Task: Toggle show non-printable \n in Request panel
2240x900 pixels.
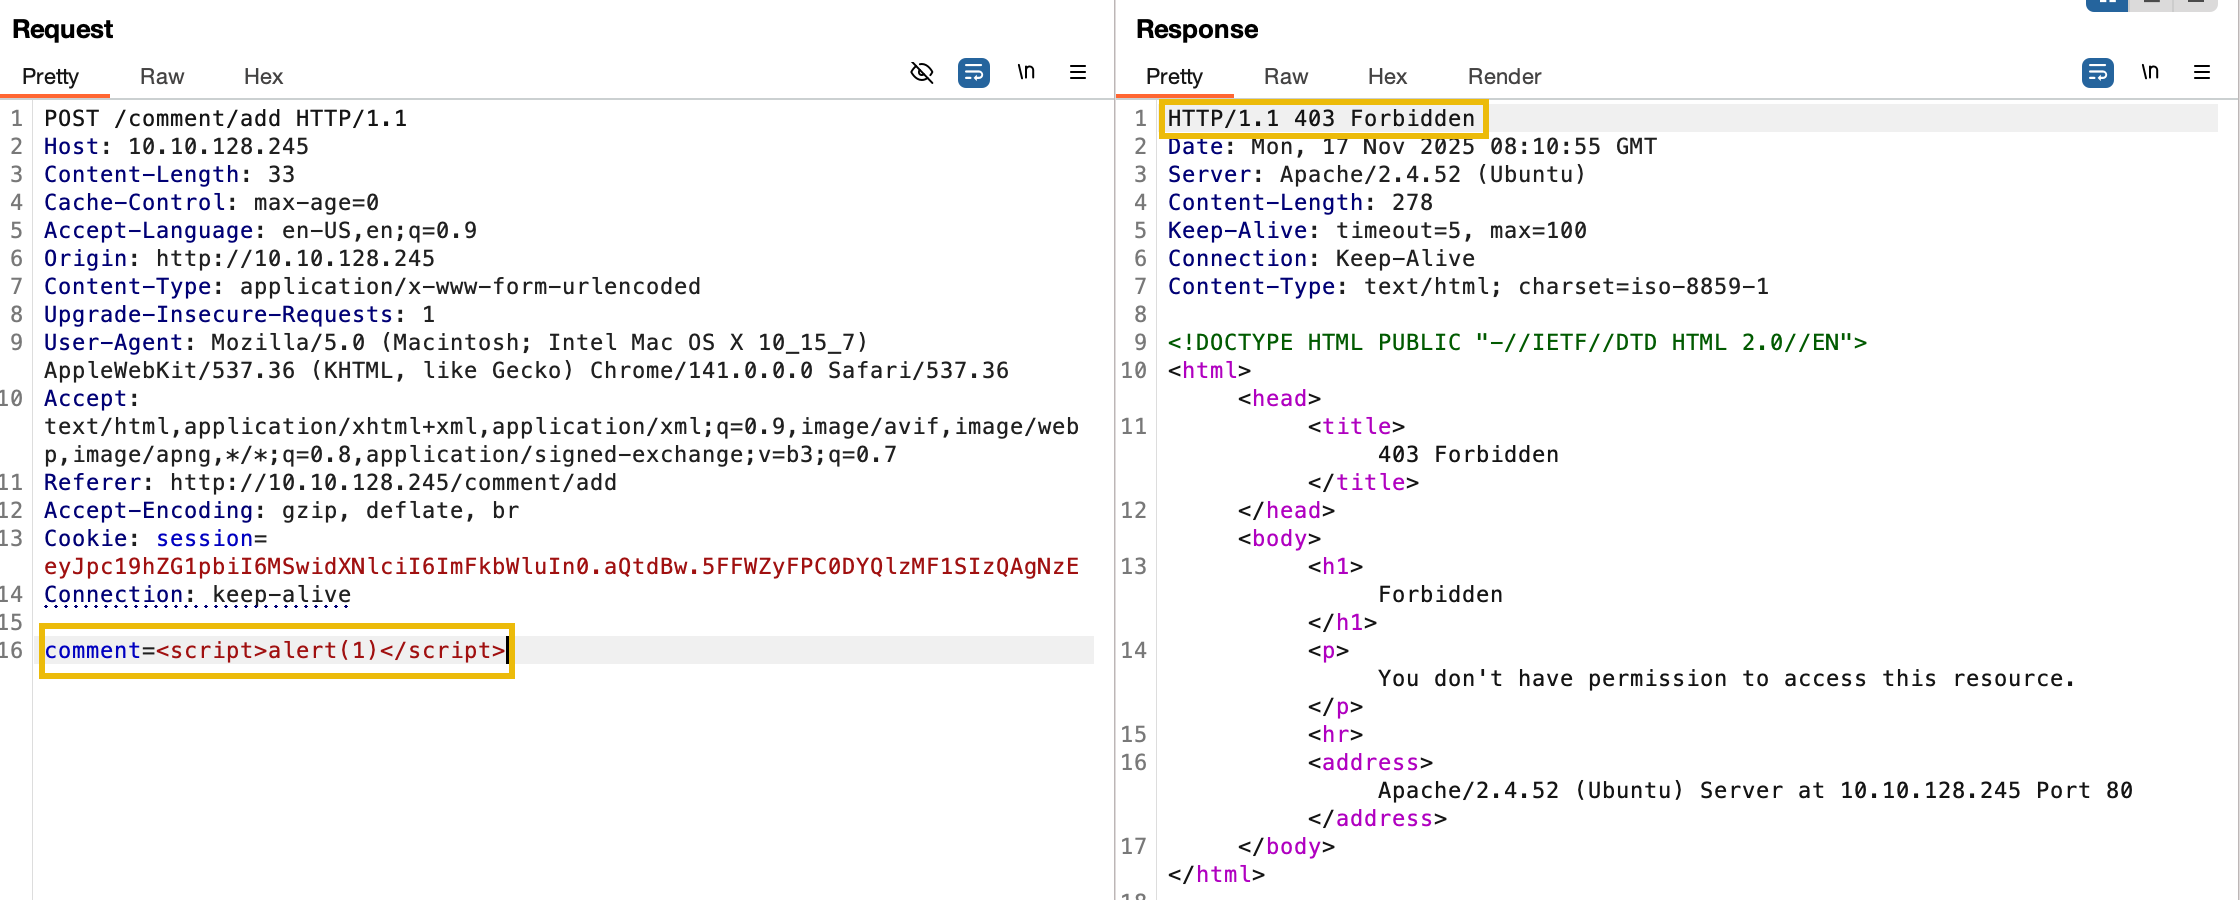Action: (x=1026, y=72)
